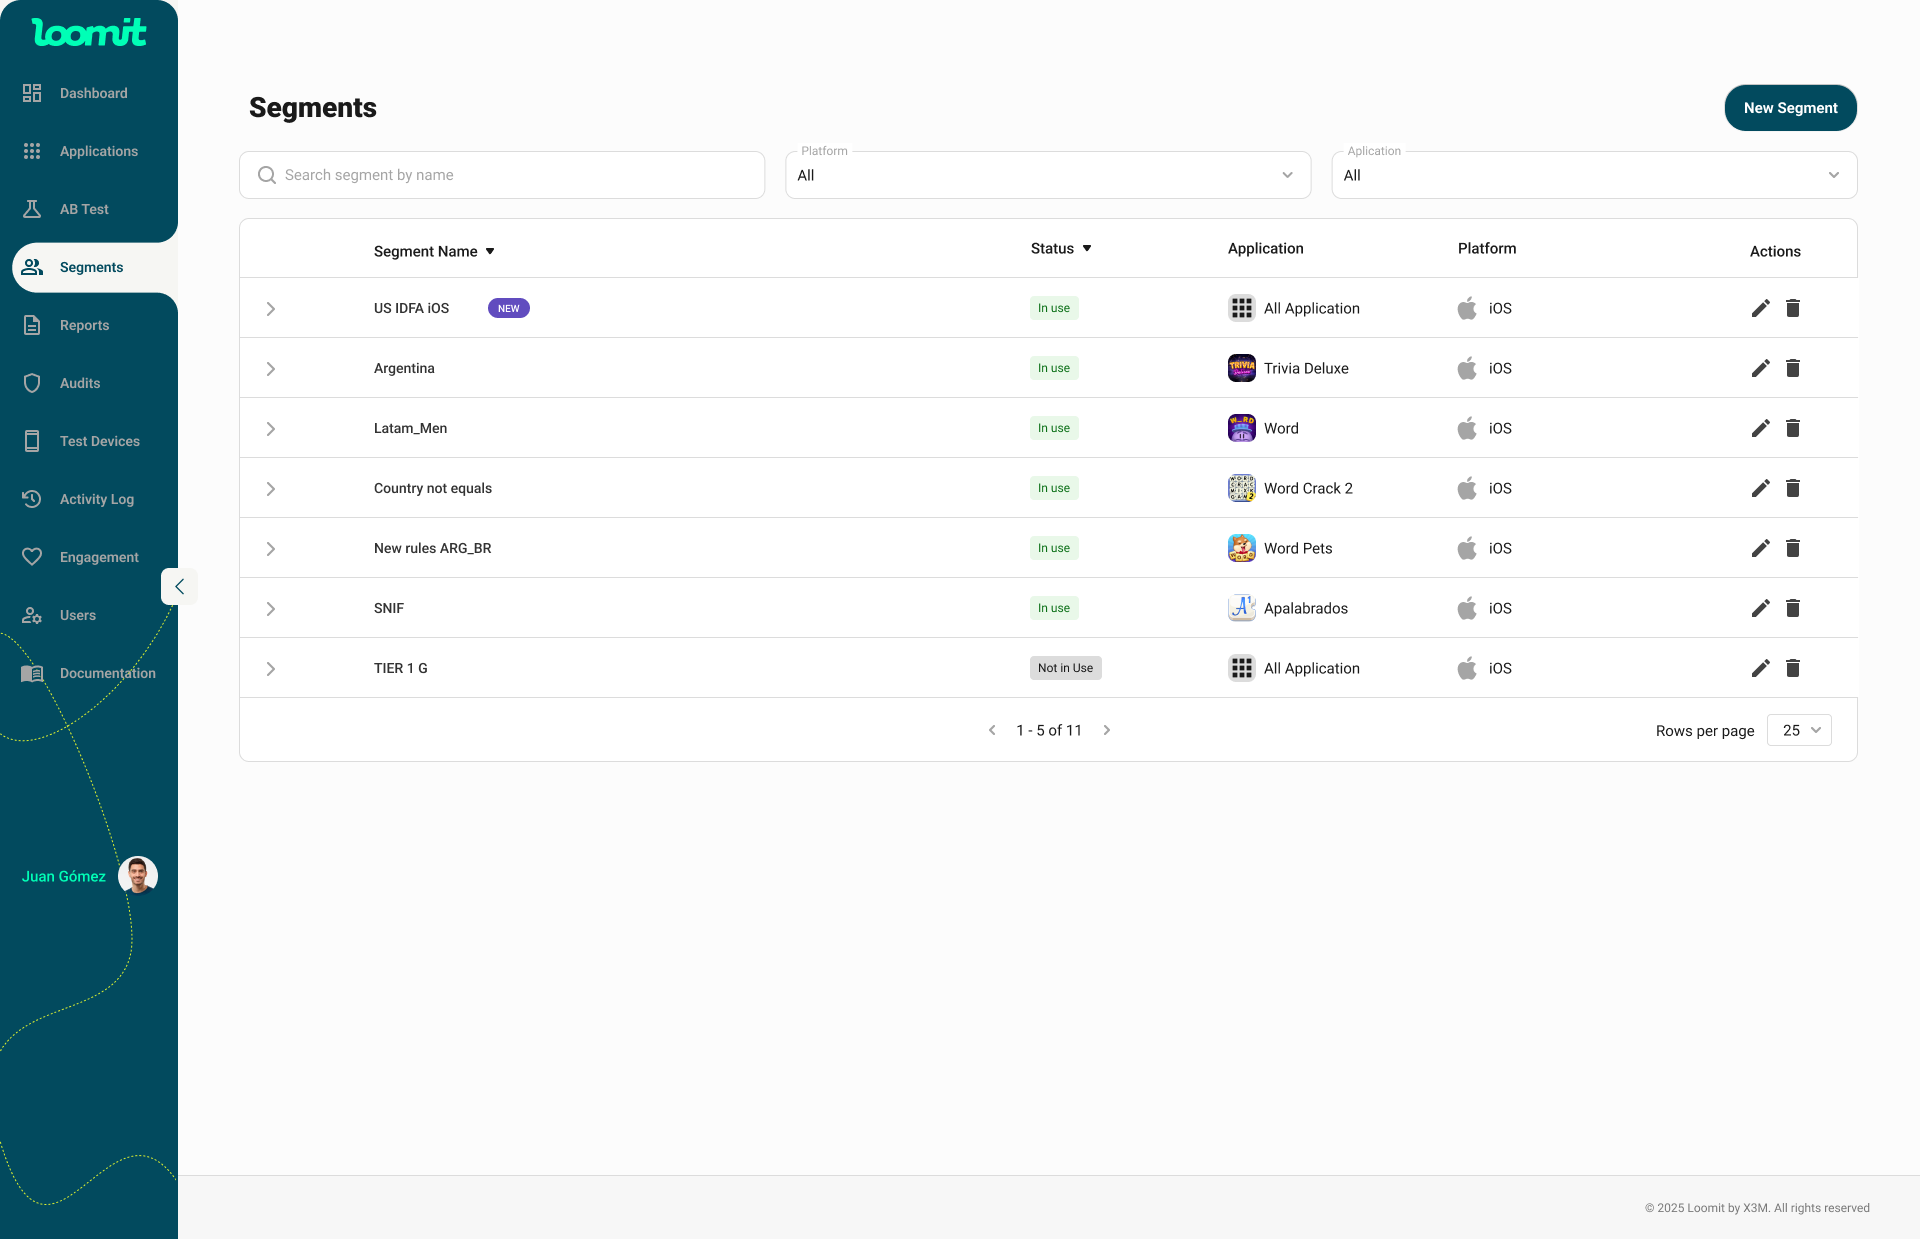Screen dimensions: 1920x1239
Task: Expand the Country not equals row
Action: pyautogui.click(x=270, y=489)
